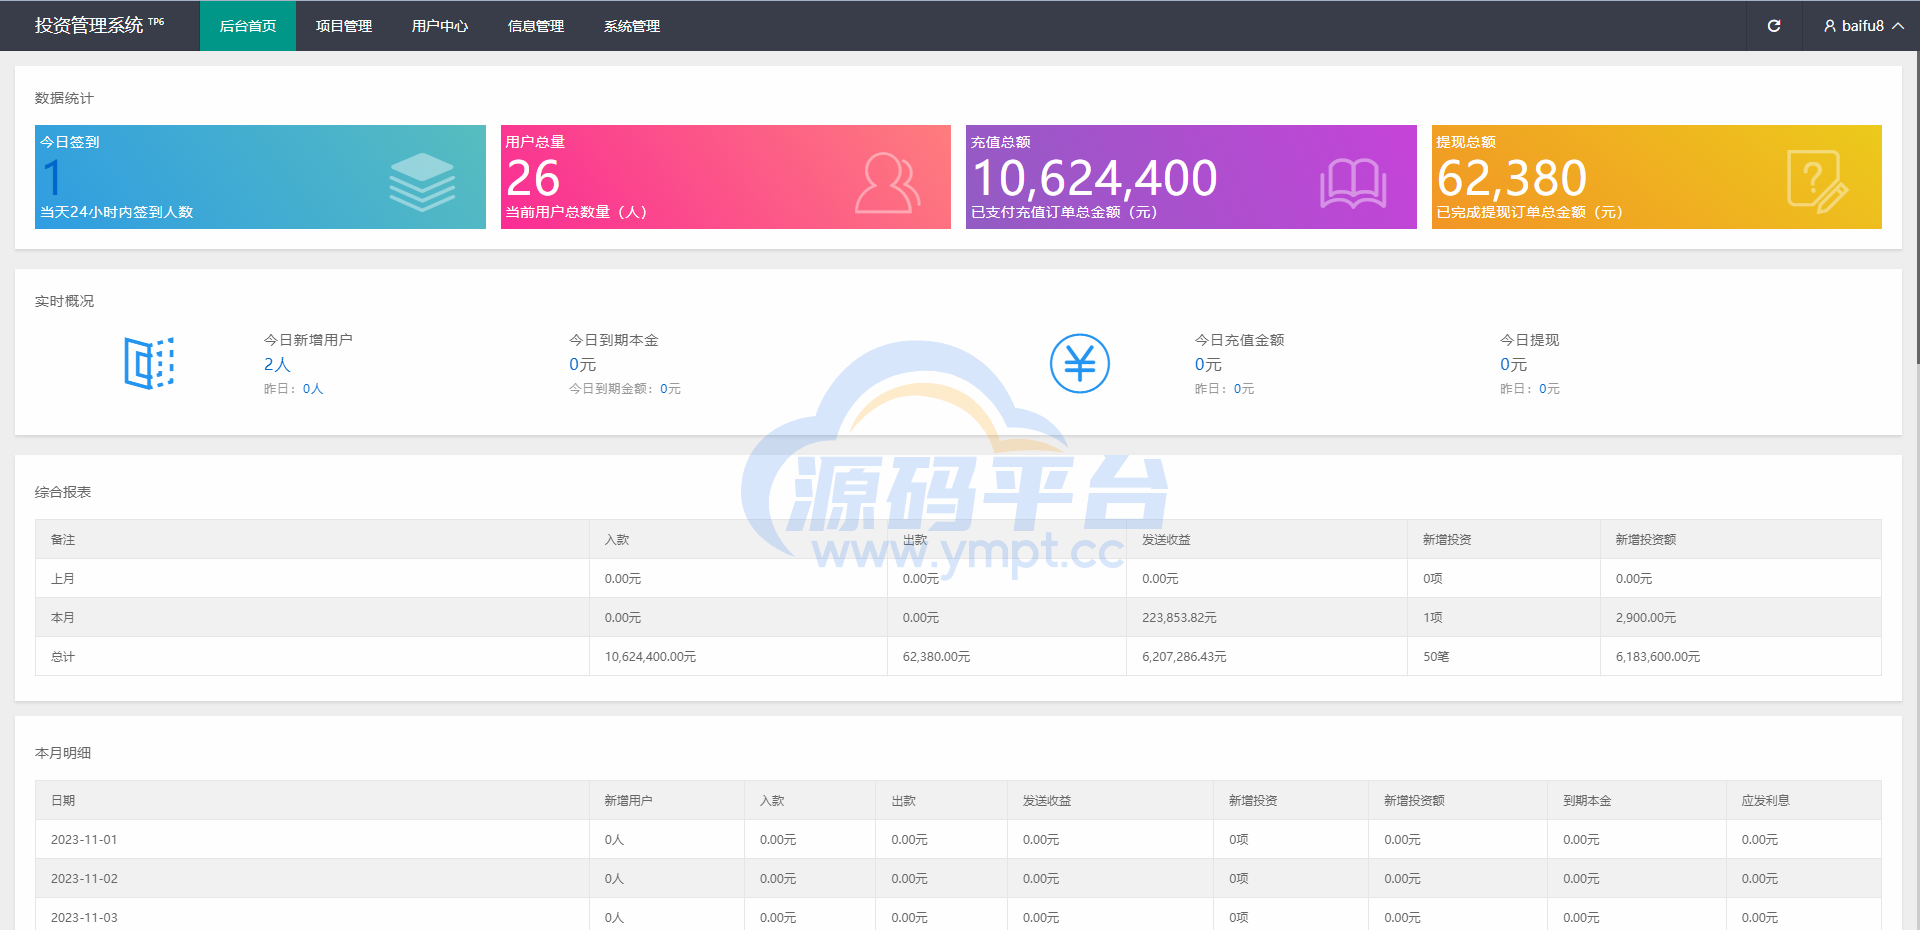1920x930 pixels.
Task: Open the 用户中心 menu
Action: (x=440, y=26)
